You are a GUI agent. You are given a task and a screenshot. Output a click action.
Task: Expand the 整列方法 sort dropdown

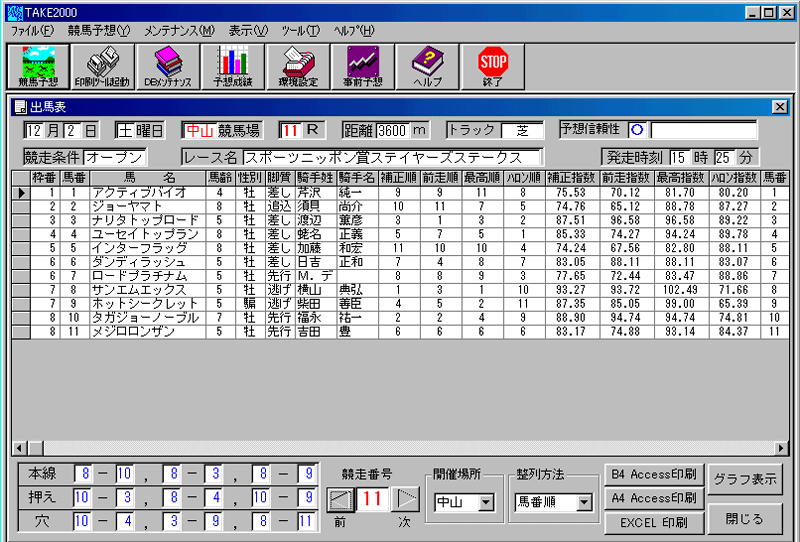point(585,502)
